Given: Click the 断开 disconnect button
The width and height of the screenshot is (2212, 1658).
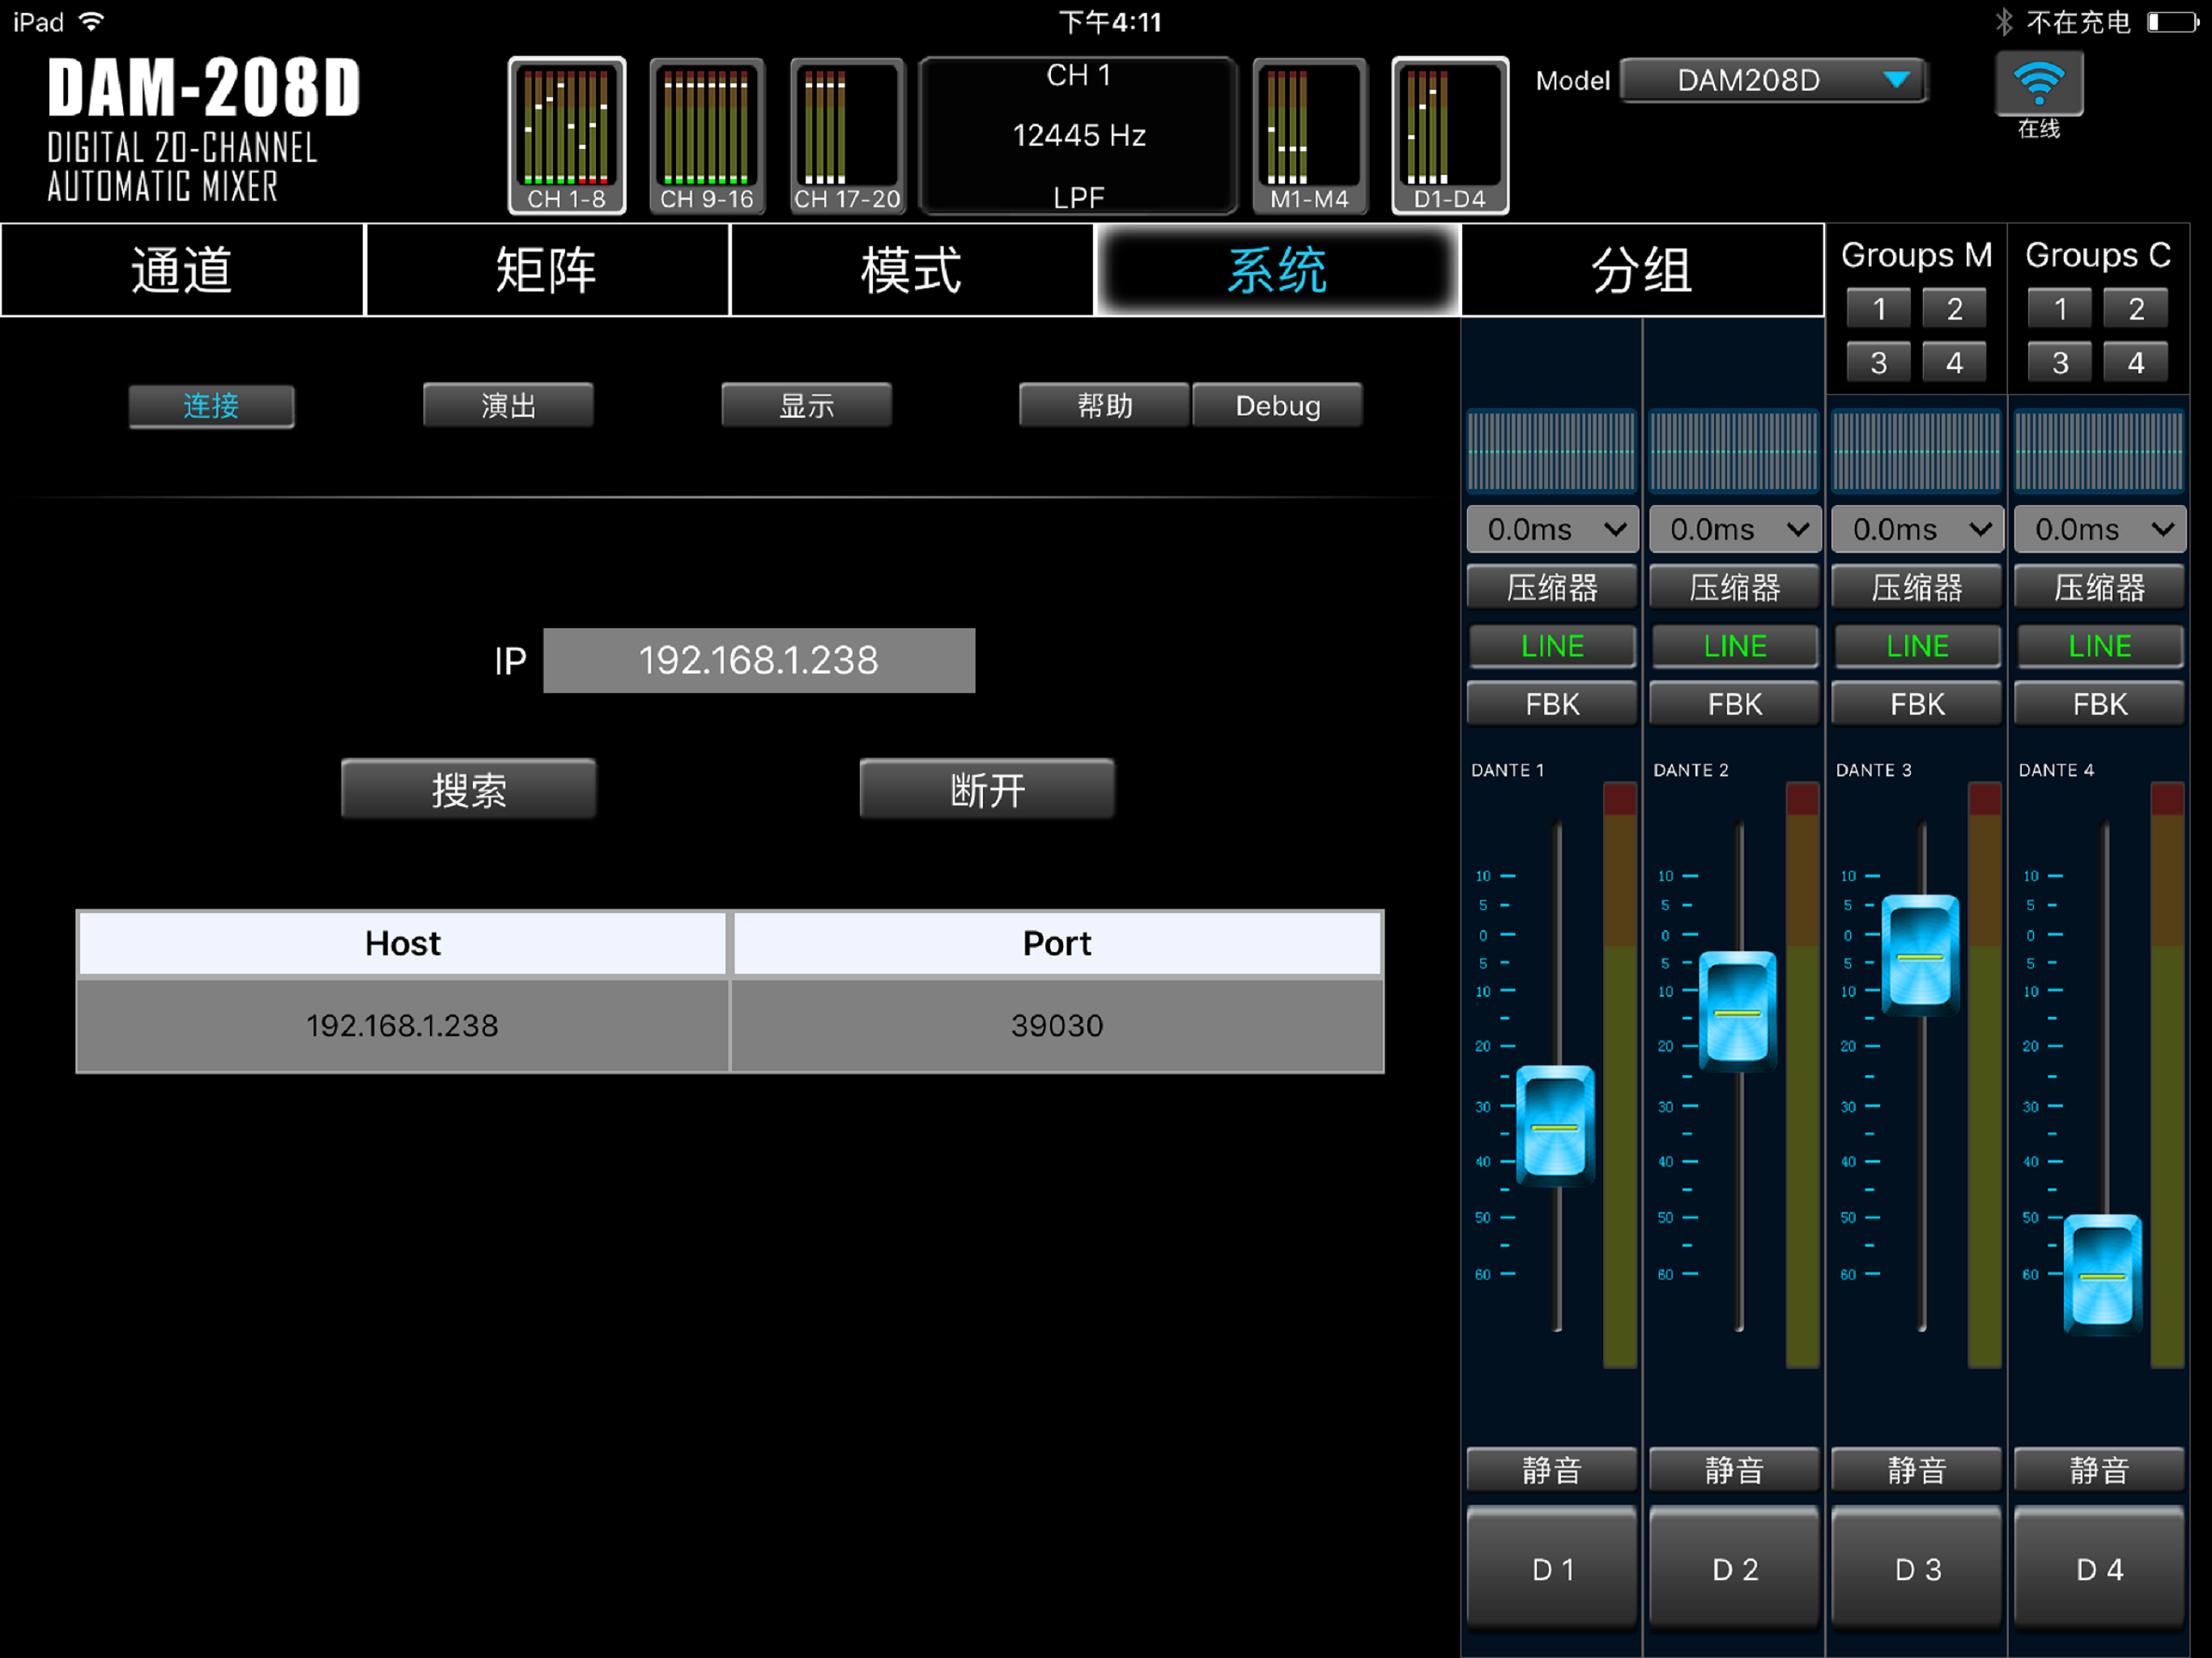Looking at the screenshot, I should (x=987, y=789).
